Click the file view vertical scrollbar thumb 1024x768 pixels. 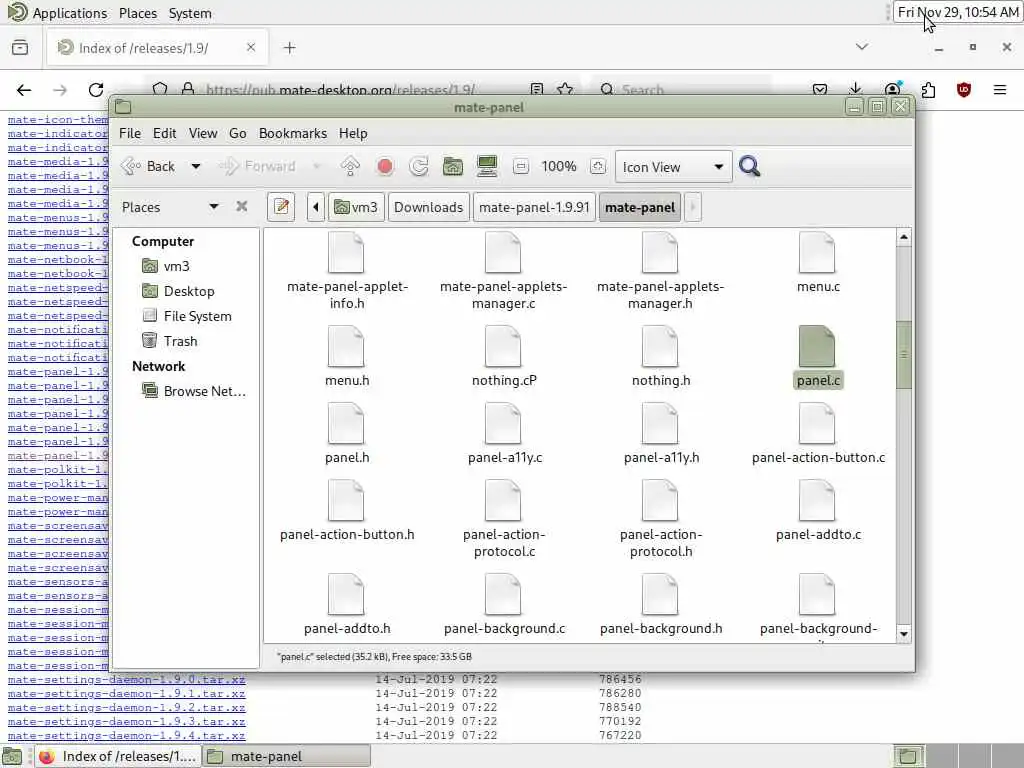coord(904,355)
